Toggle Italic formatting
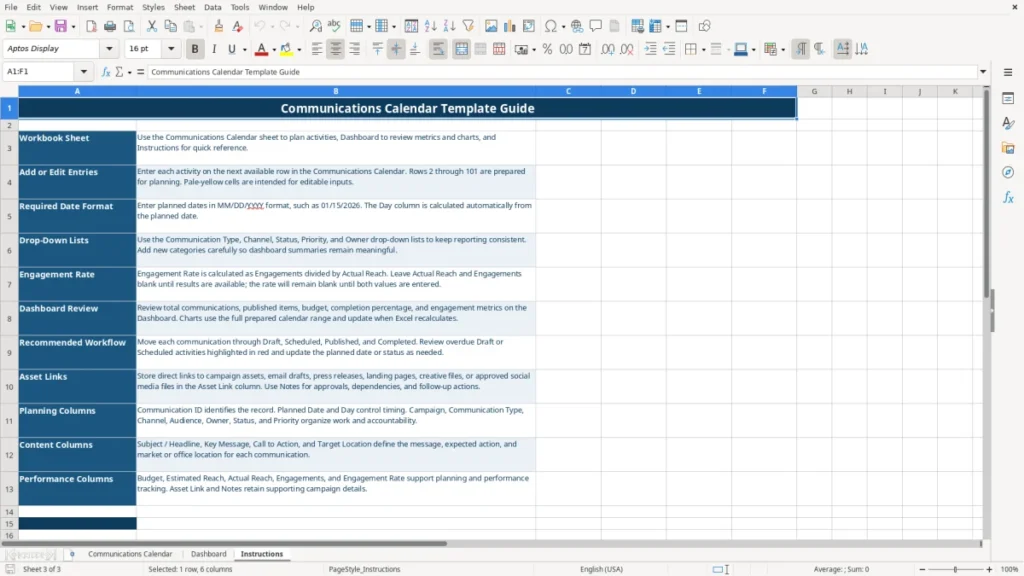Viewport: 1024px width, 576px height. [x=214, y=49]
